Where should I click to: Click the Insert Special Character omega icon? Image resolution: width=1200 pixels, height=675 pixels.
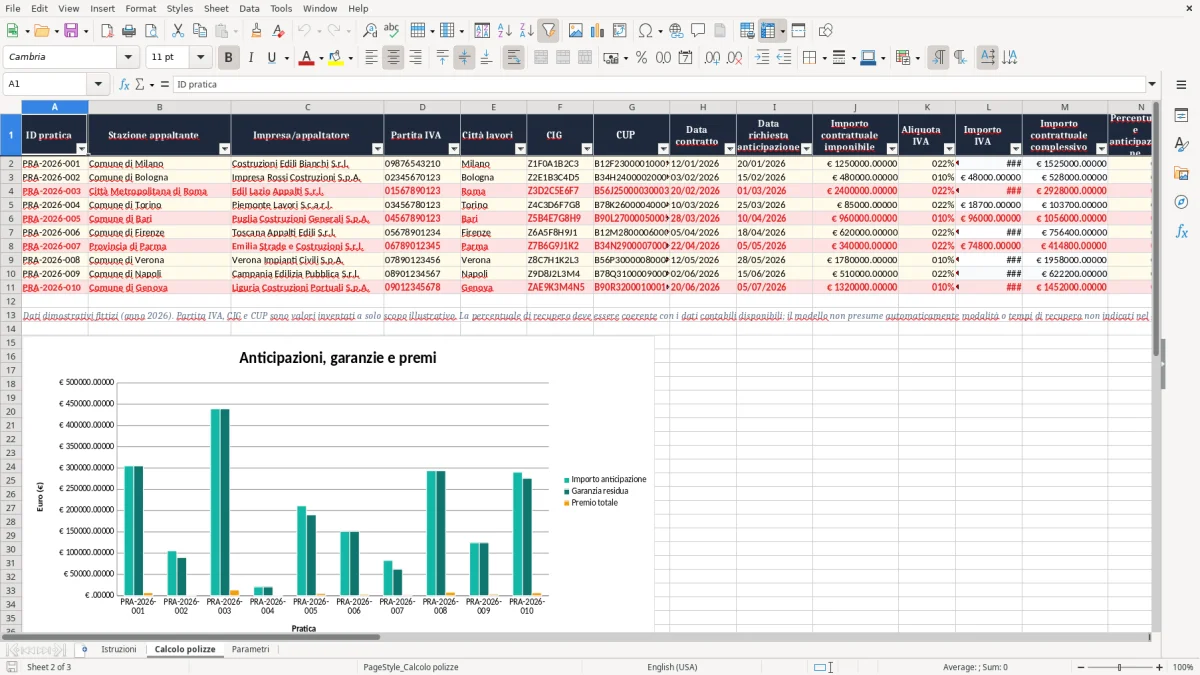(x=645, y=31)
